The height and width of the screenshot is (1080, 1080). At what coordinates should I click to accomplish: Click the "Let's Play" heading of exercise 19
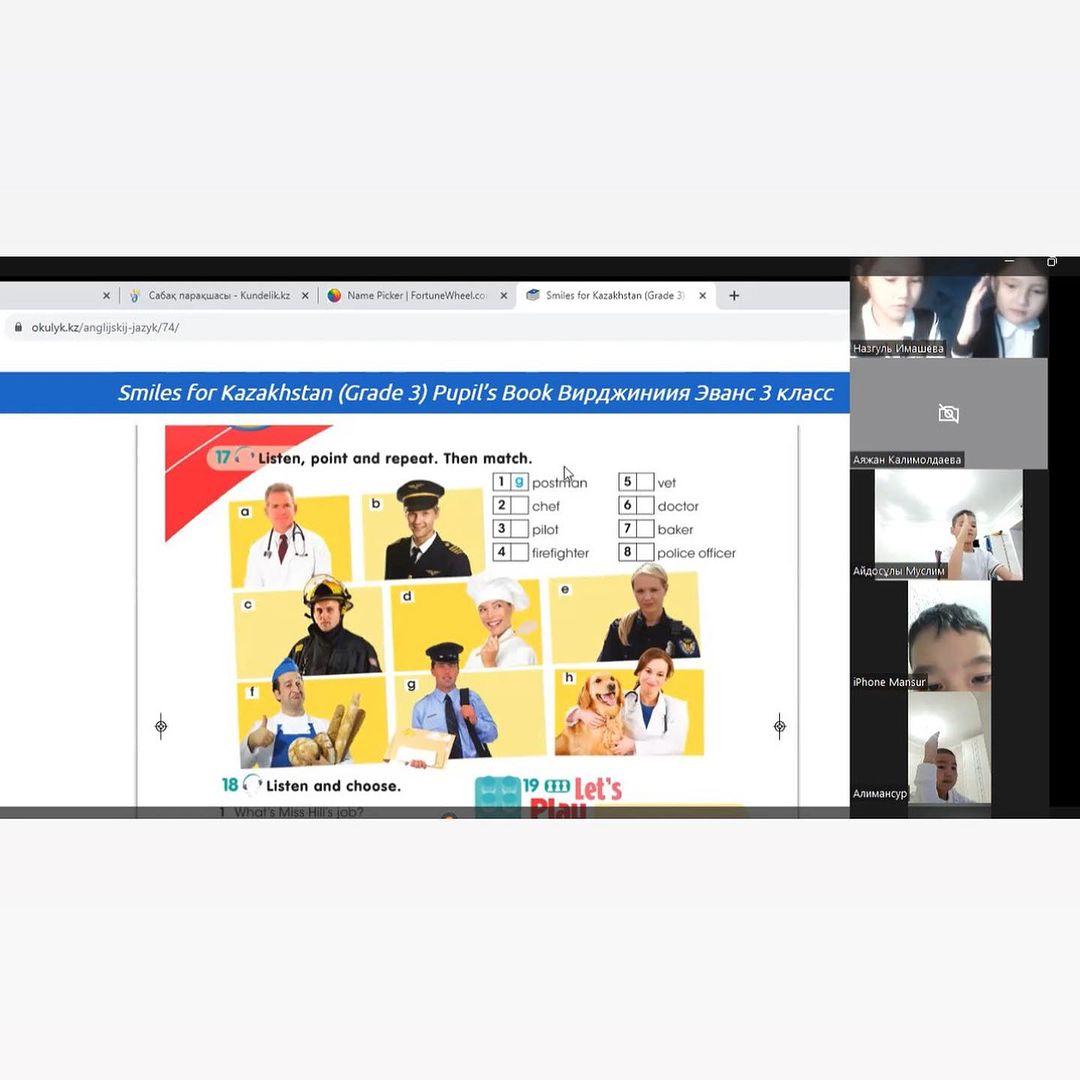[x=576, y=798]
